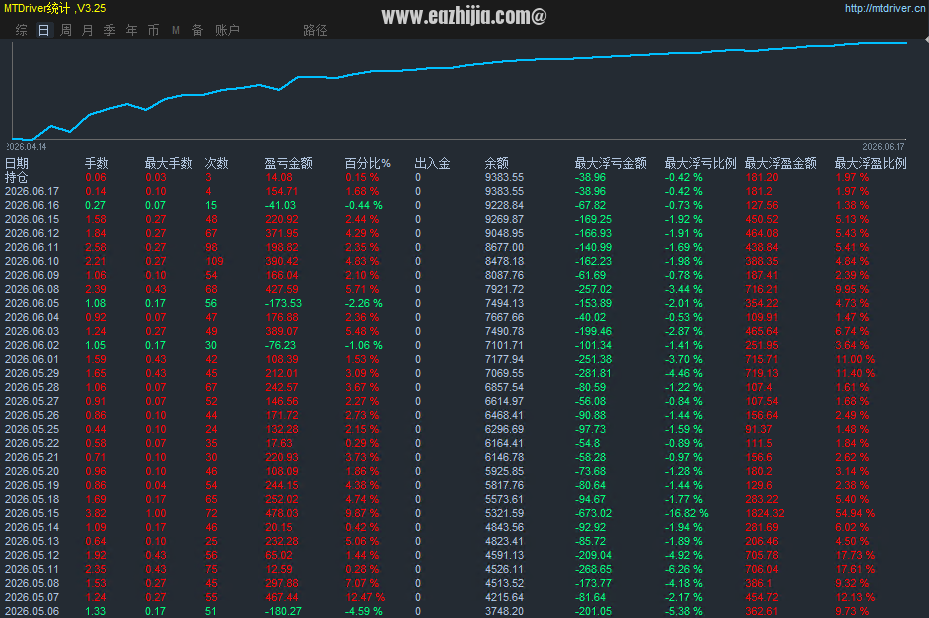Screen dimensions: 929x618
Task: Select the 2026.06.16 date row
Action: coord(32,205)
